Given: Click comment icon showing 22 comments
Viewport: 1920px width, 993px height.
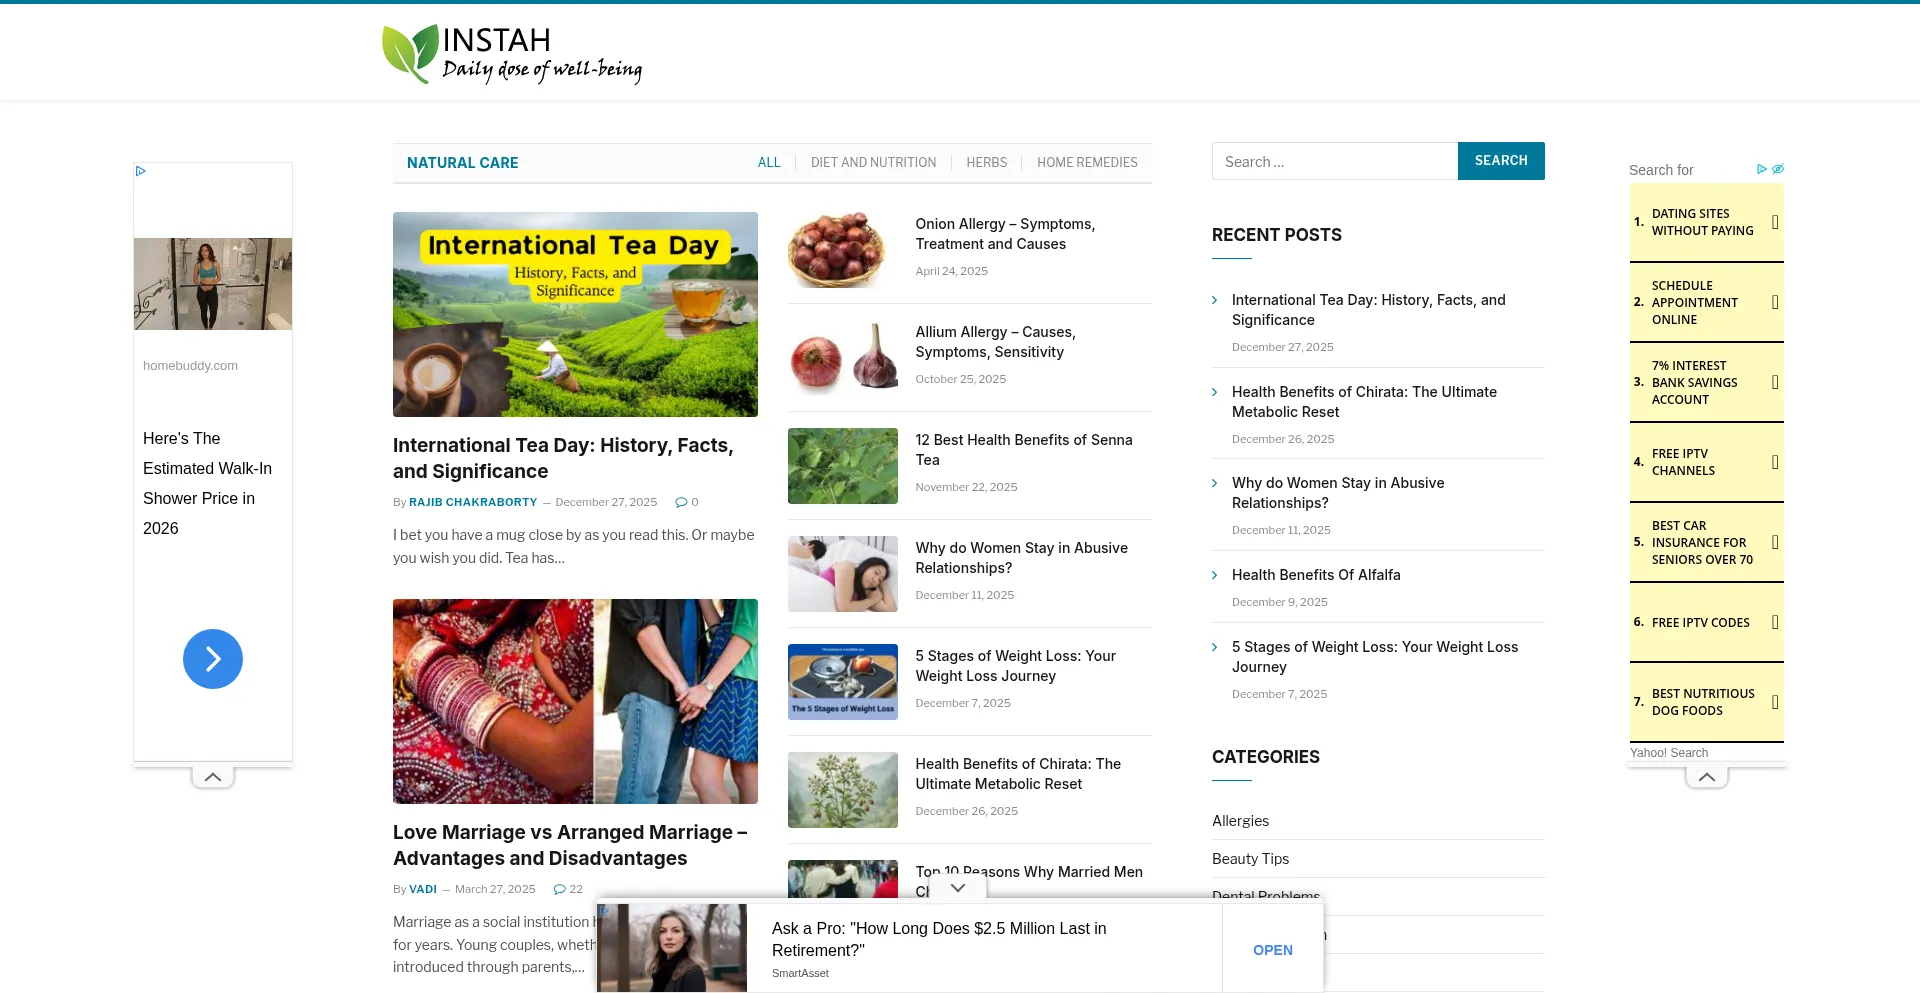Looking at the screenshot, I should point(560,889).
